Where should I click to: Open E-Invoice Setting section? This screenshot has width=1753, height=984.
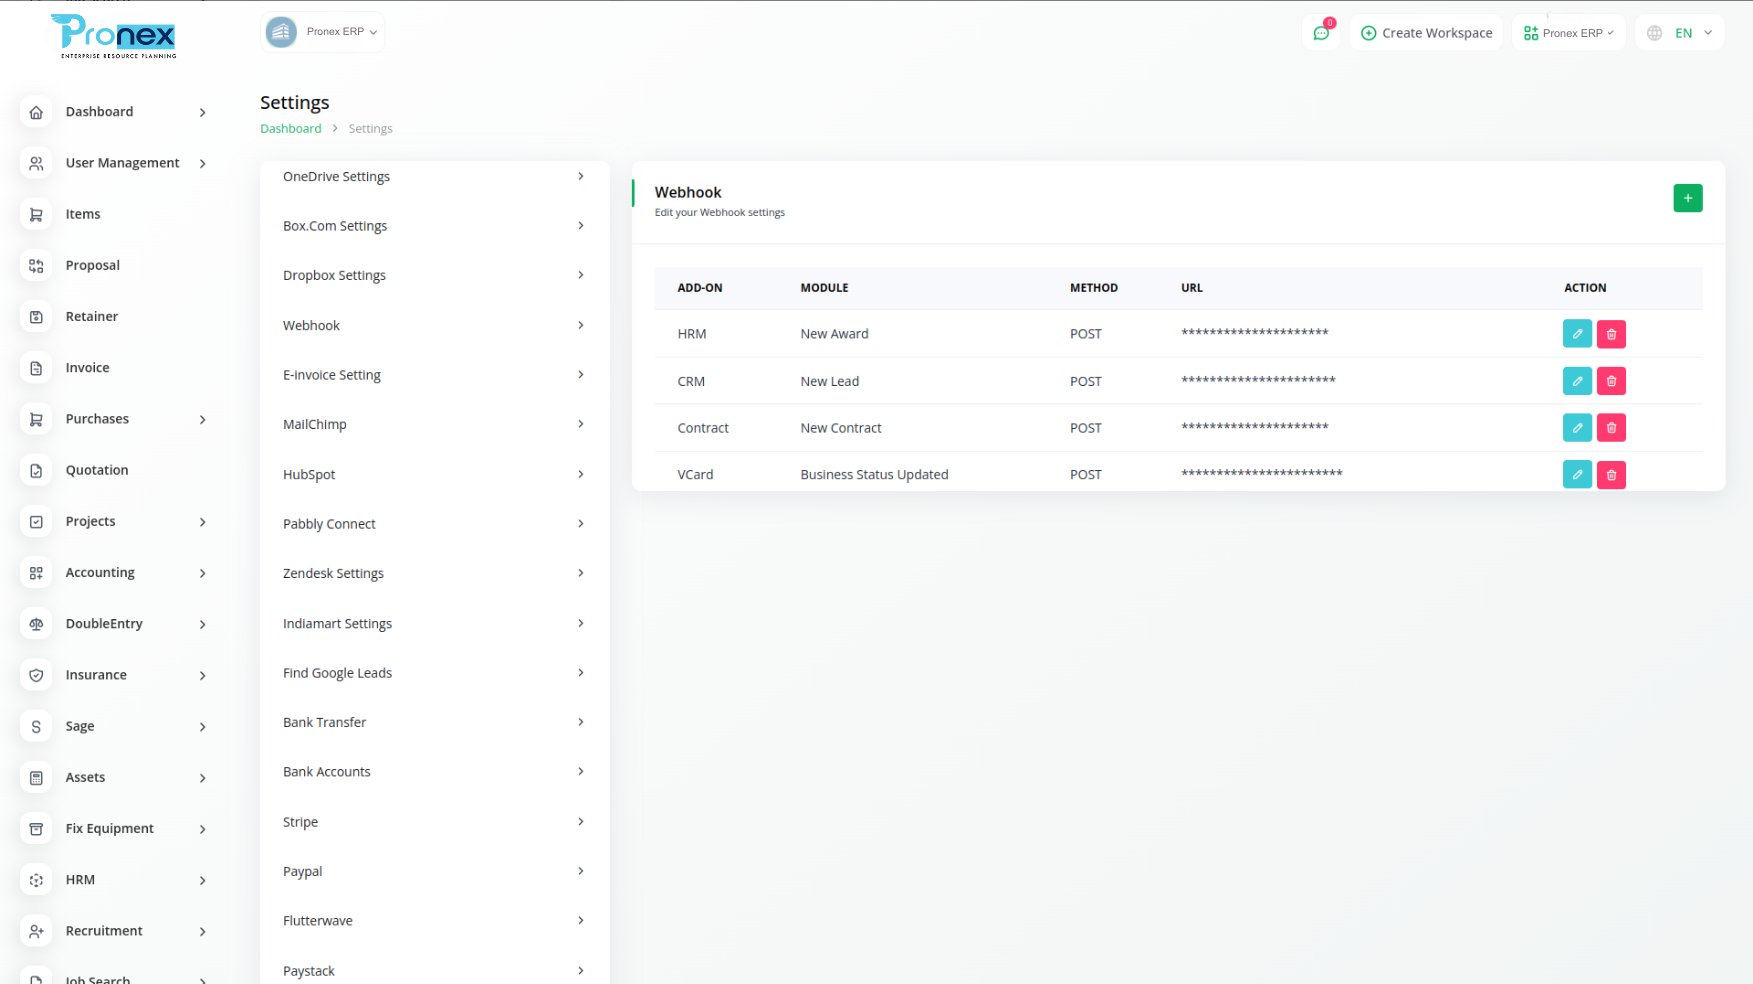tap(434, 375)
